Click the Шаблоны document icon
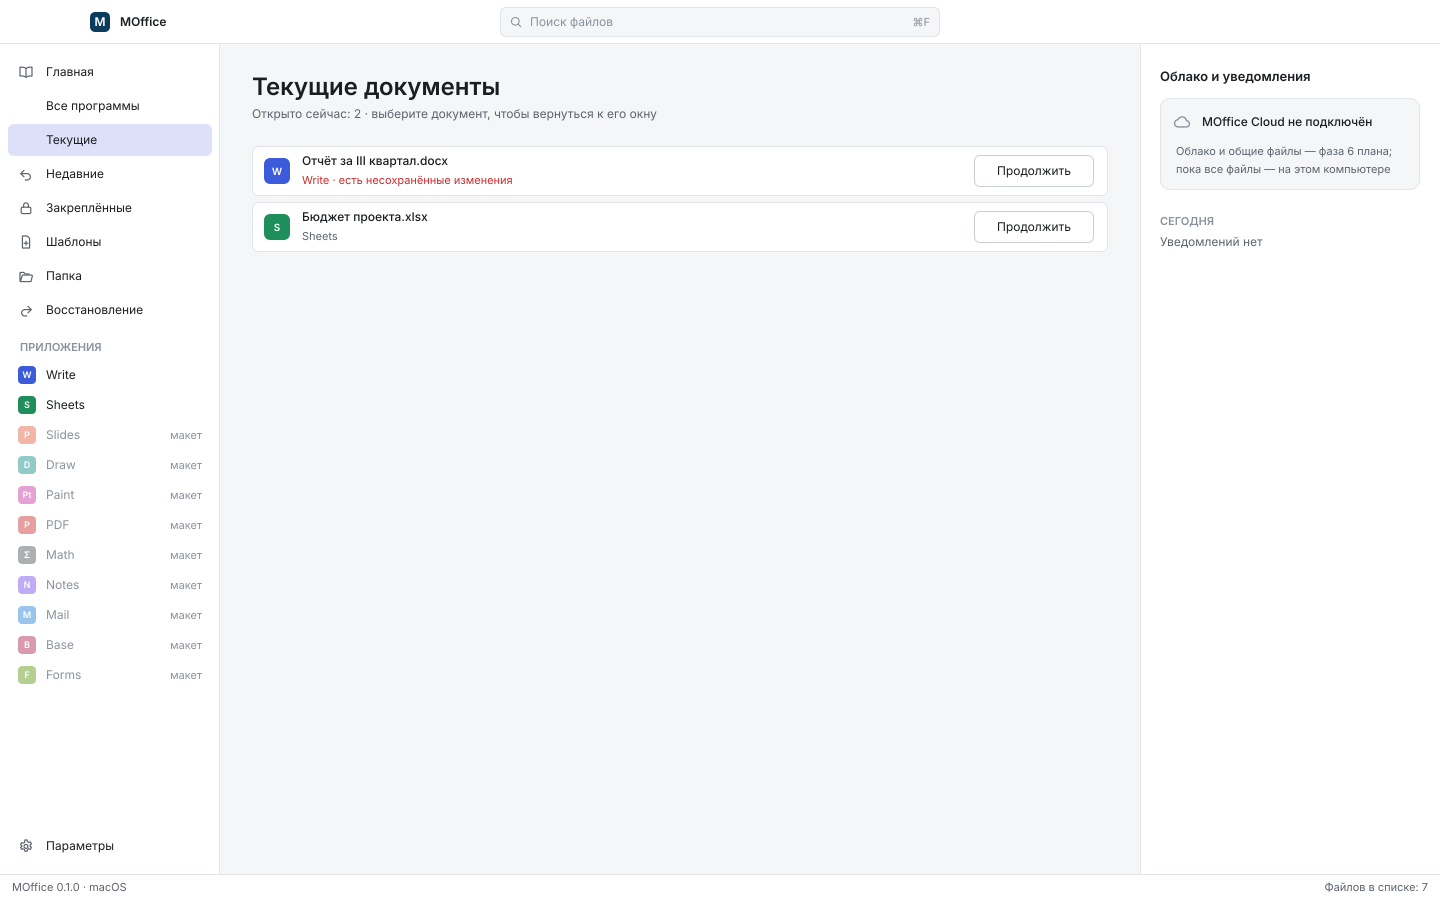The height and width of the screenshot is (900, 1440). tap(26, 242)
